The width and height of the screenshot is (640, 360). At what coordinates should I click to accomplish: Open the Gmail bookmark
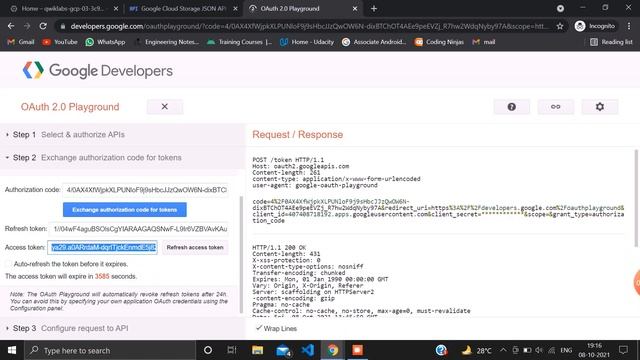pos(21,42)
